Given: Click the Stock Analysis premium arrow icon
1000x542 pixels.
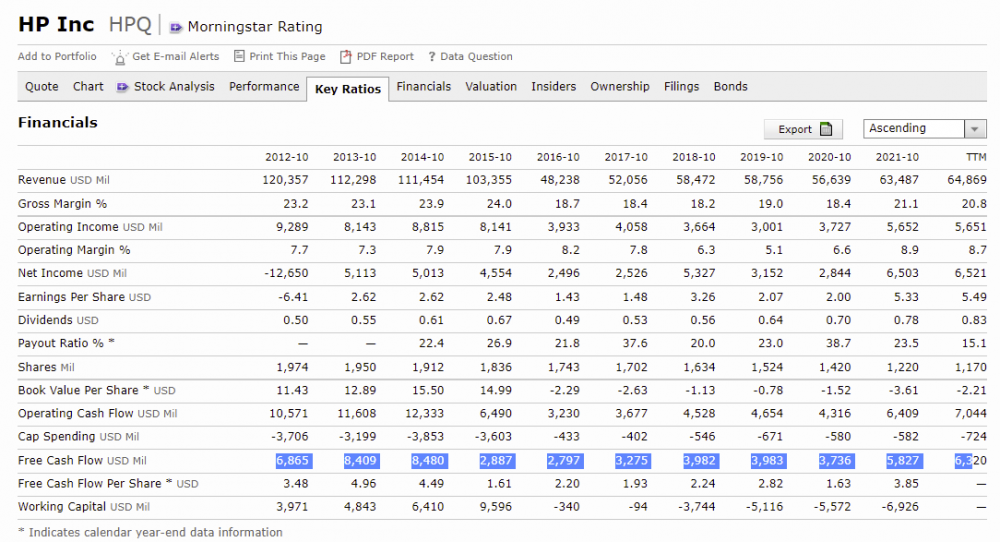Looking at the screenshot, I should [x=122, y=87].
